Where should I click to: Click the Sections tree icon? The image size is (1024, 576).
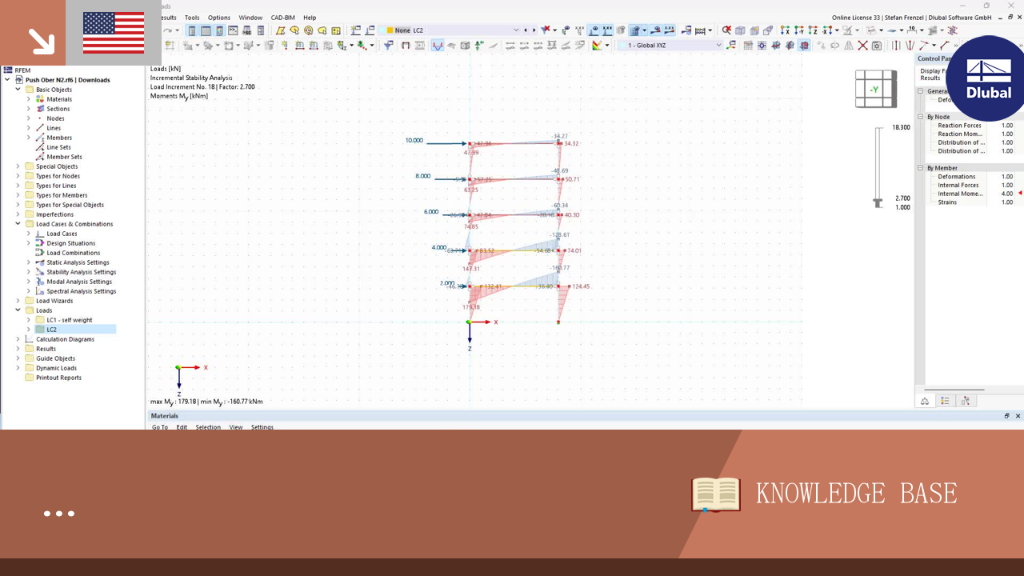[x=40, y=109]
